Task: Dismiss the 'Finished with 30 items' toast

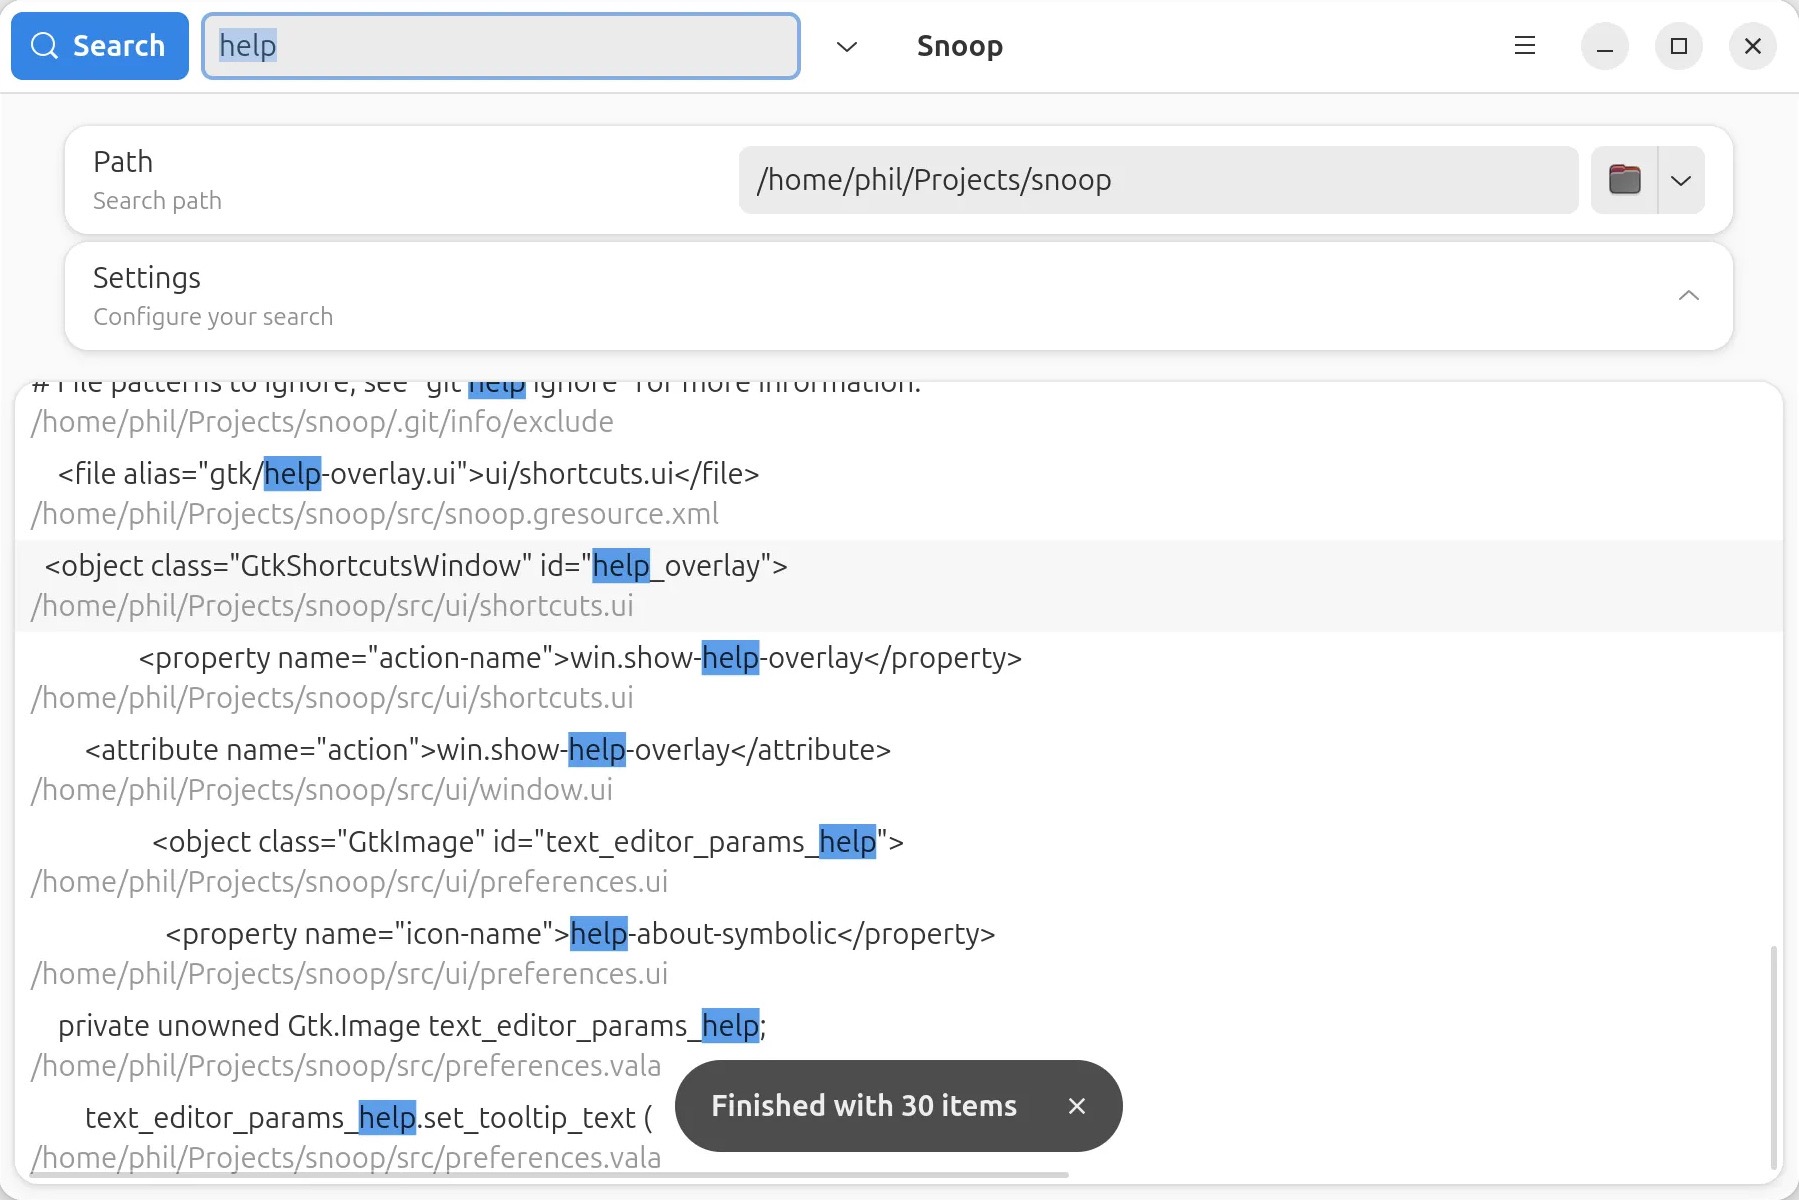Action: (1076, 1106)
